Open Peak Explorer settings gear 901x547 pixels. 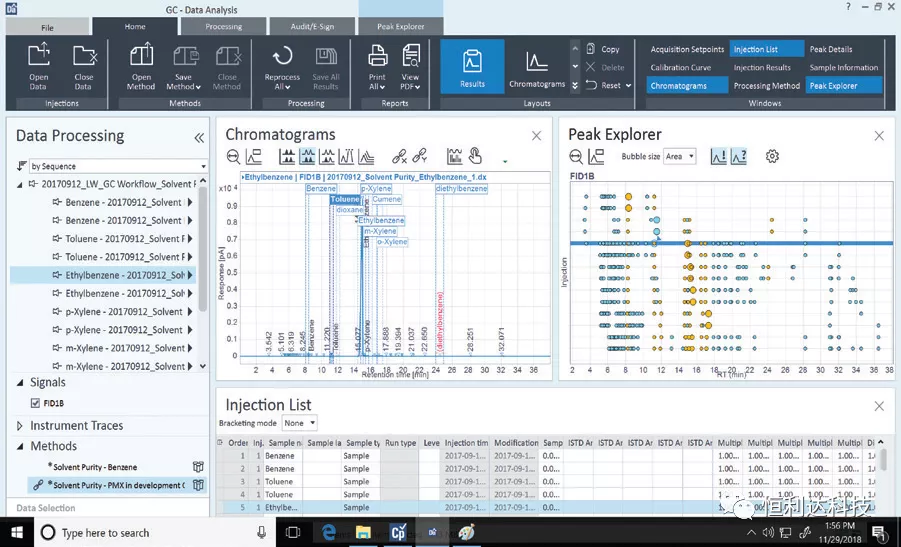click(772, 157)
